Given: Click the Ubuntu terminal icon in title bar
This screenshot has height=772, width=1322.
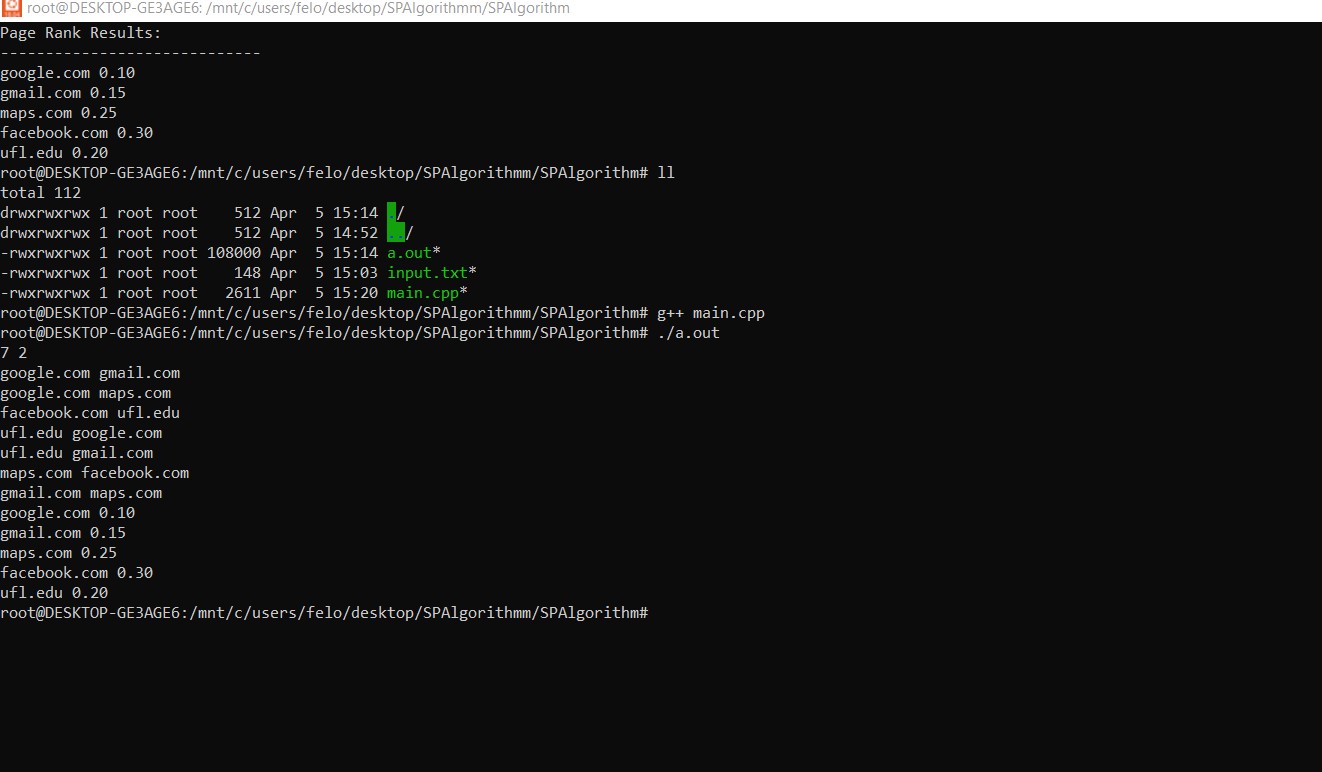Looking at the screenshot, I should [x=11, y=8].
